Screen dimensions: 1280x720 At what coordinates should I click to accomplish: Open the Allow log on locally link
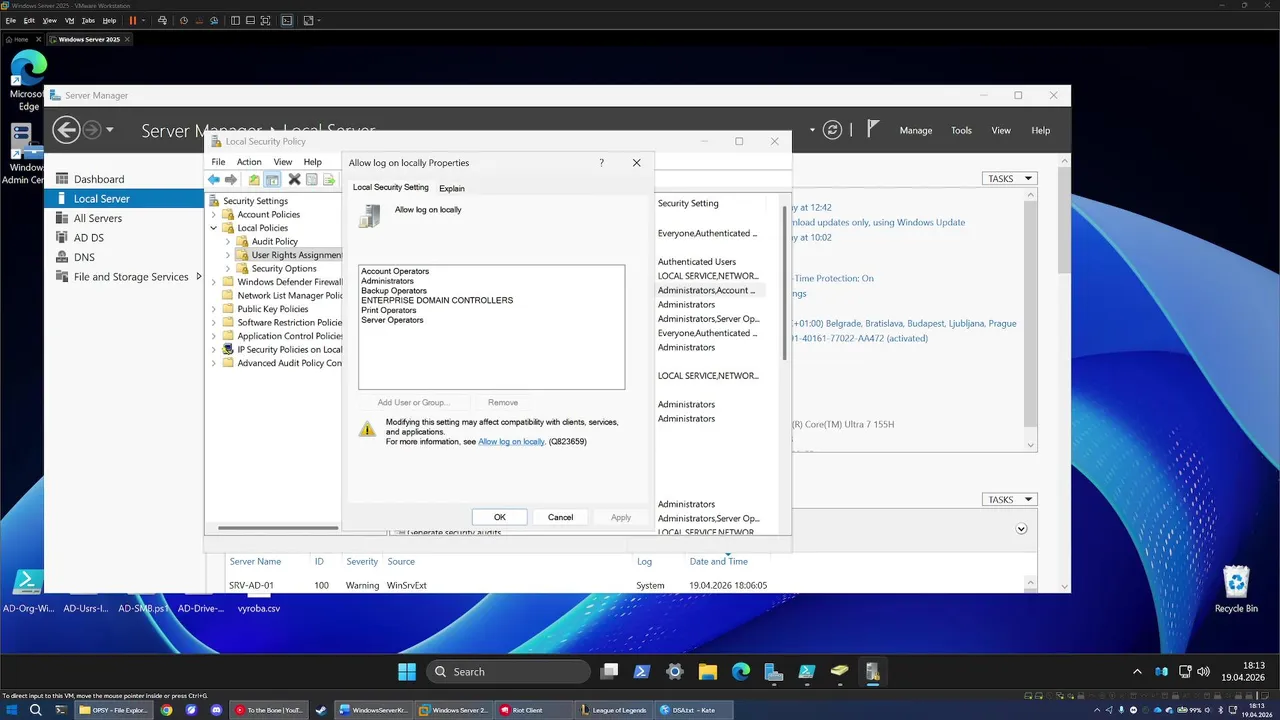511,441
